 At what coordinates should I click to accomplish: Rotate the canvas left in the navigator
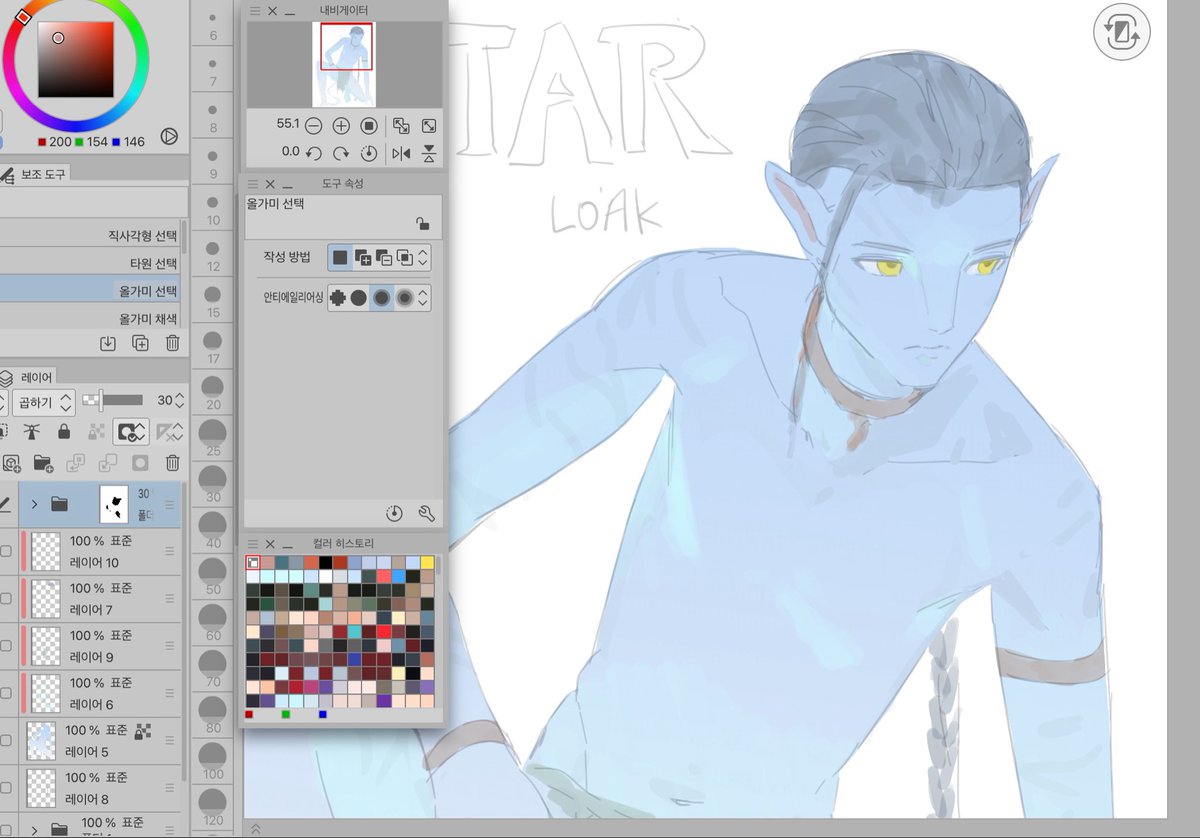[x=313, y=153]
